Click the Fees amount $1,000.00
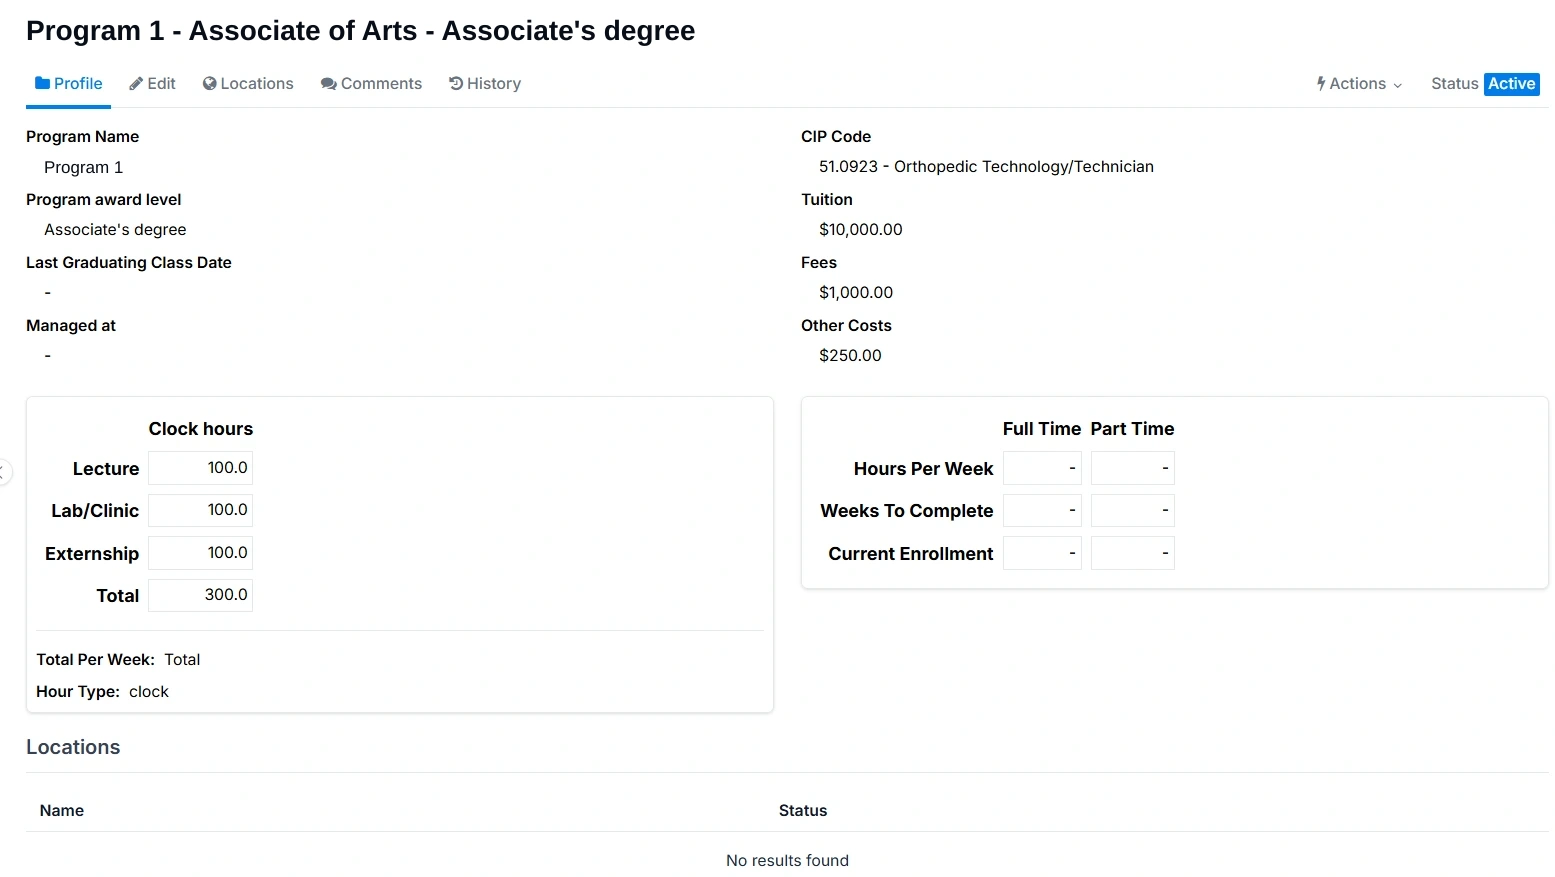 [856, 293]
